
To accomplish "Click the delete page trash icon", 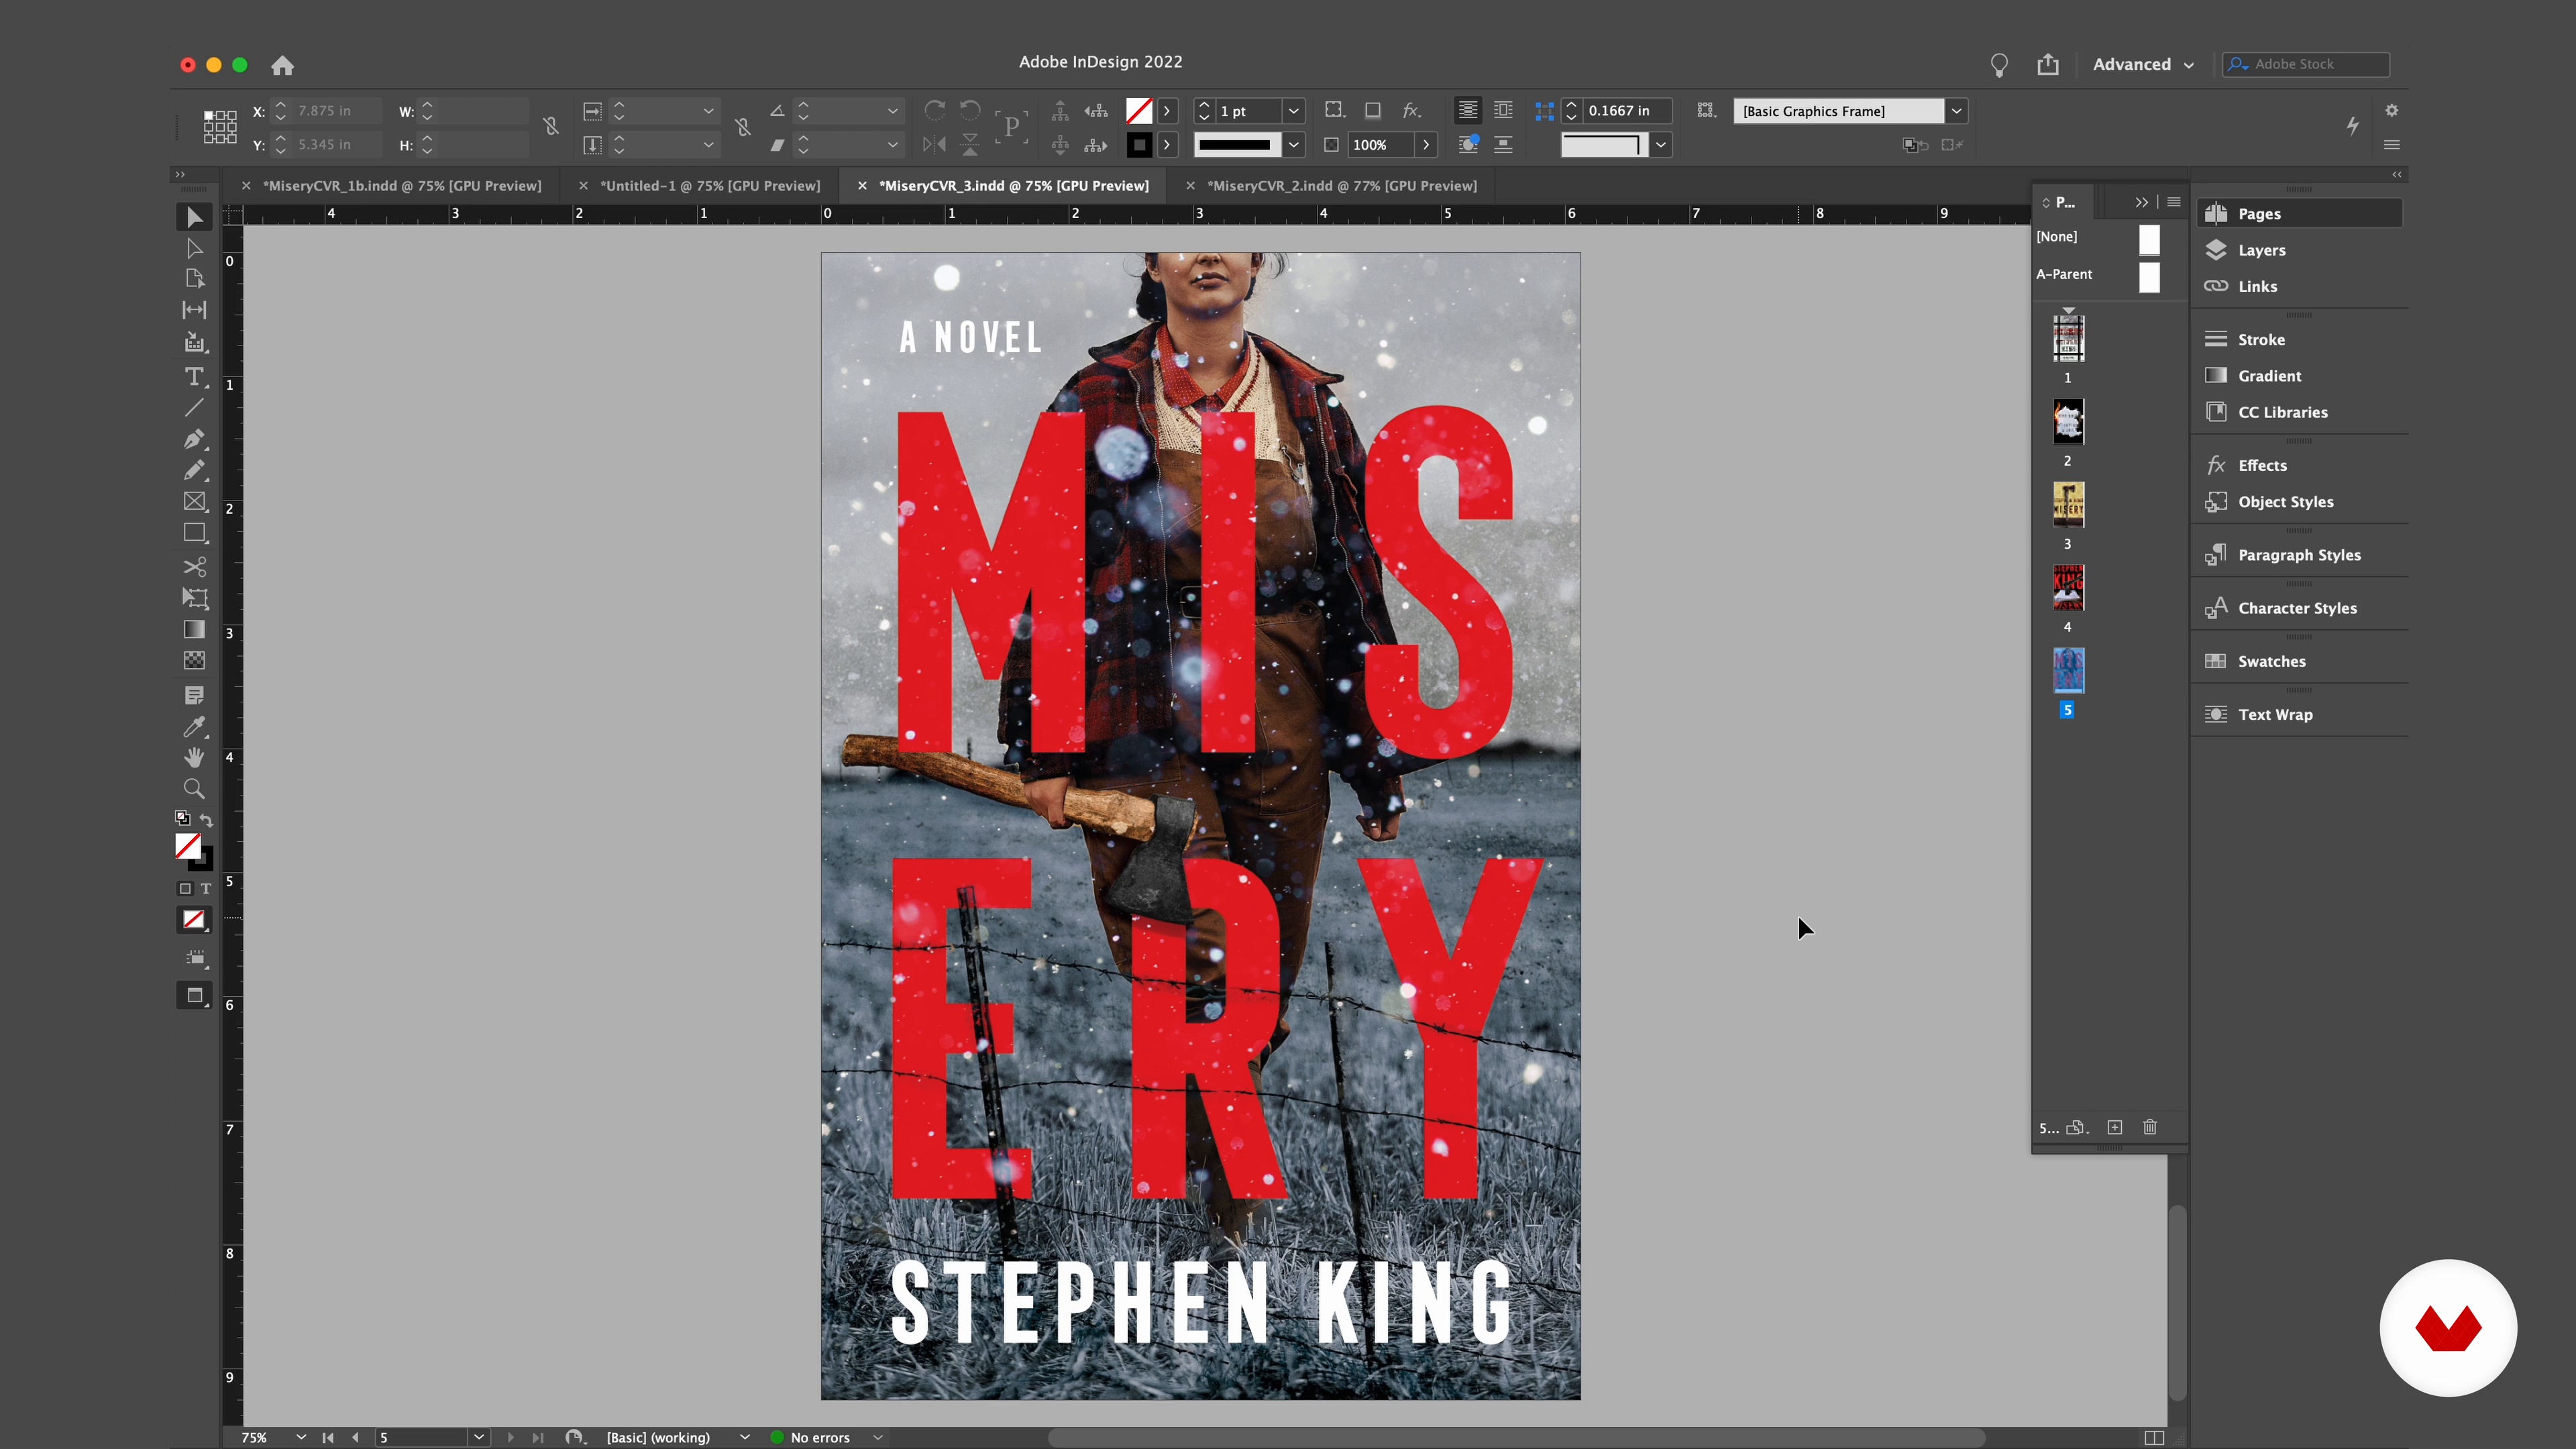I will click(x=2150, y=1127).
